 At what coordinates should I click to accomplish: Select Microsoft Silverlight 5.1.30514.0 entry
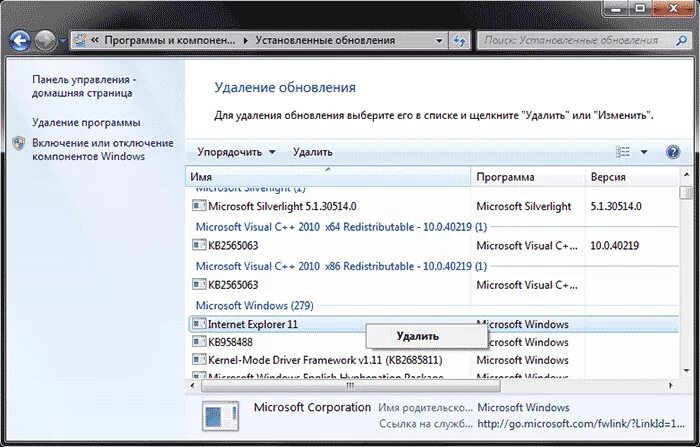pyautogui.click(x=282, y=206)
